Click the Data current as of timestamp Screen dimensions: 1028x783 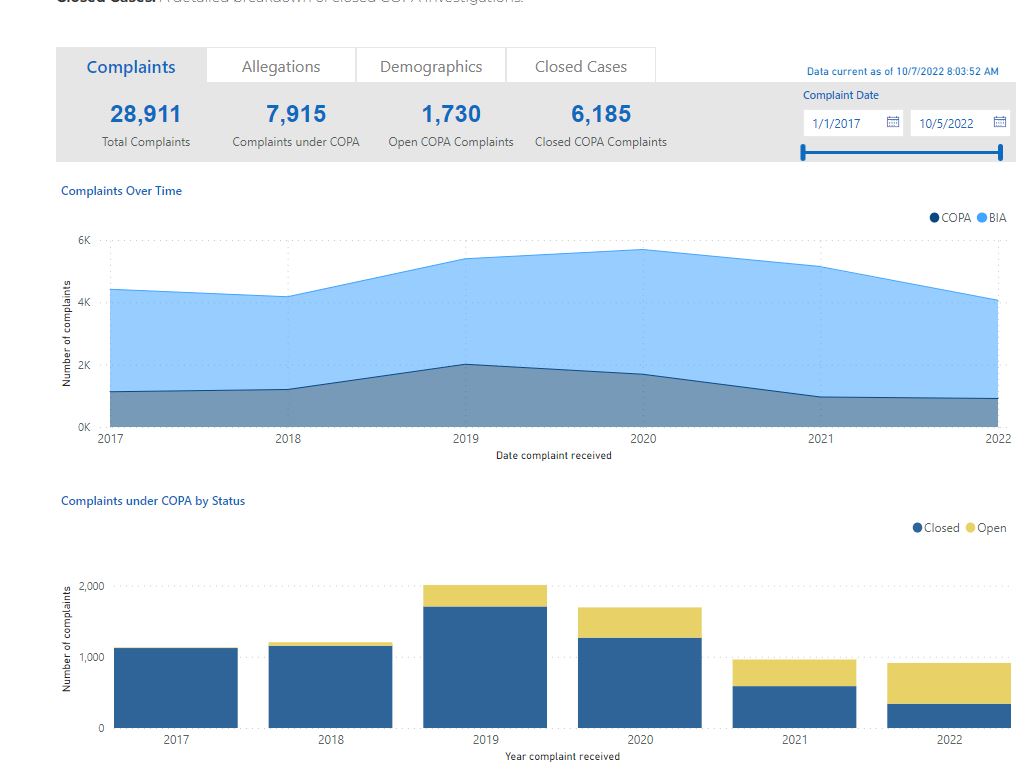coord(903,71)
